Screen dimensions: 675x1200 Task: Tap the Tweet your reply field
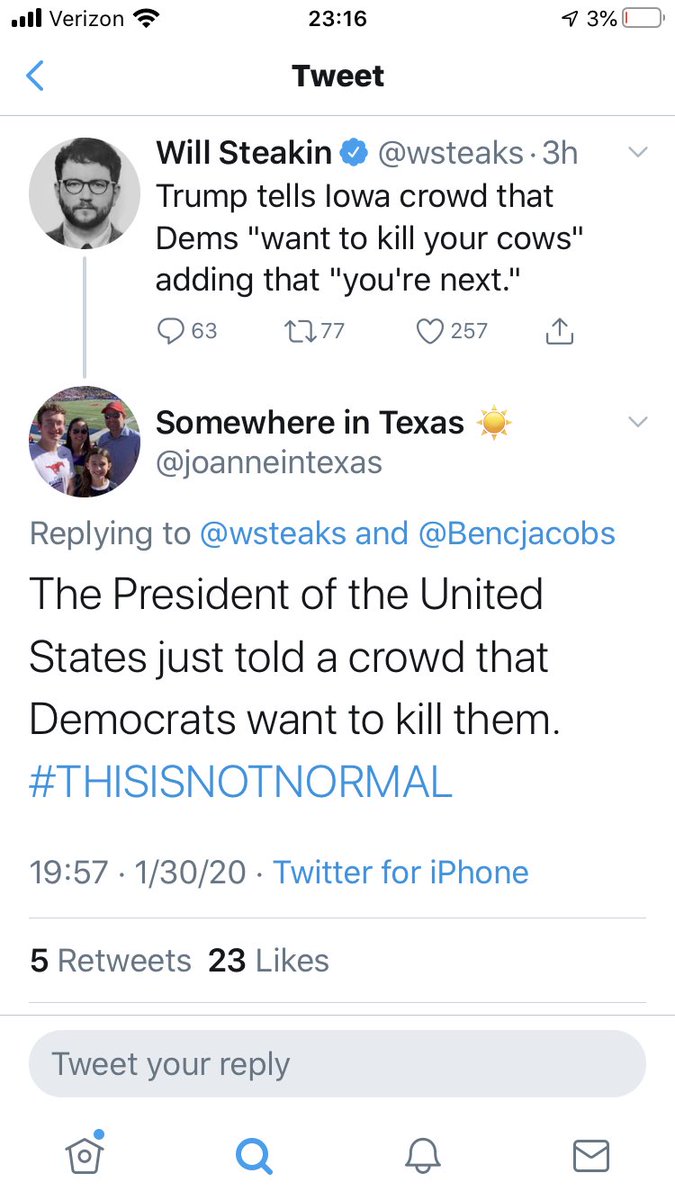click(x=337, y=1064)
